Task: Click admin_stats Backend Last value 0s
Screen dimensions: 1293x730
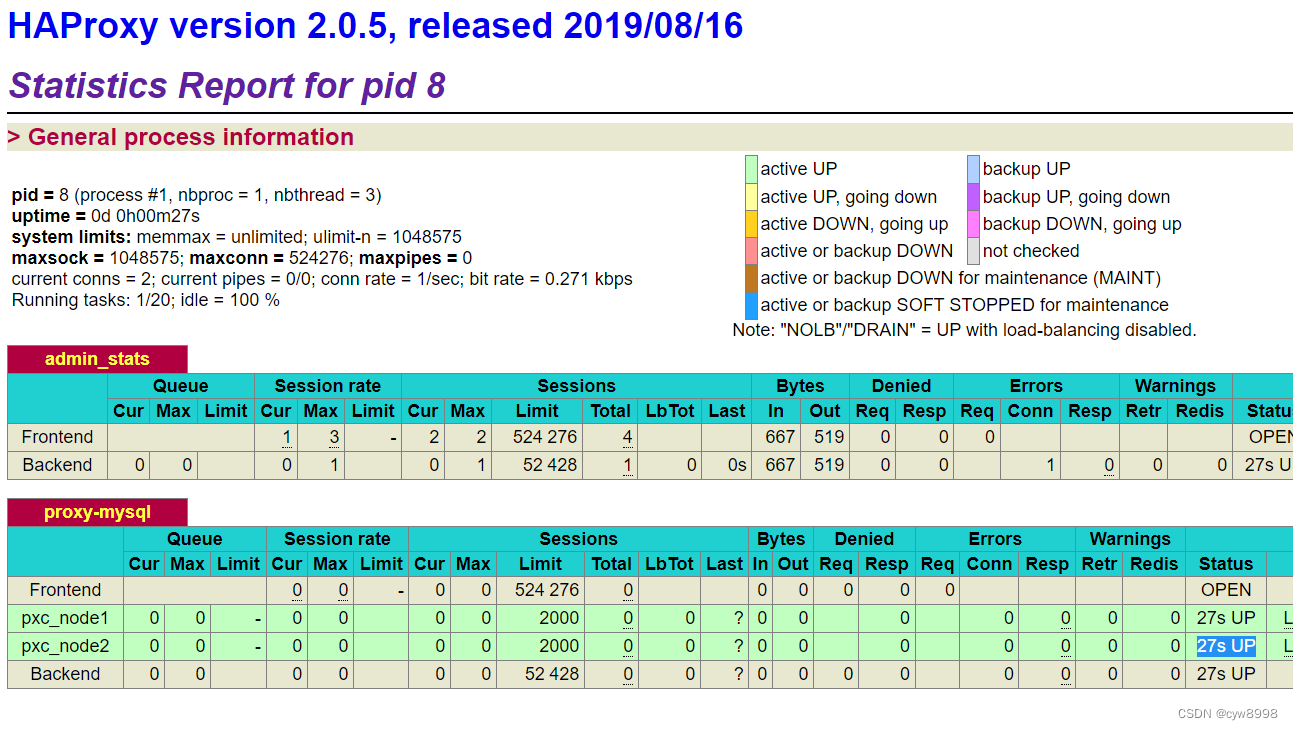Action: pyautogui.click(x=737, y=465)
